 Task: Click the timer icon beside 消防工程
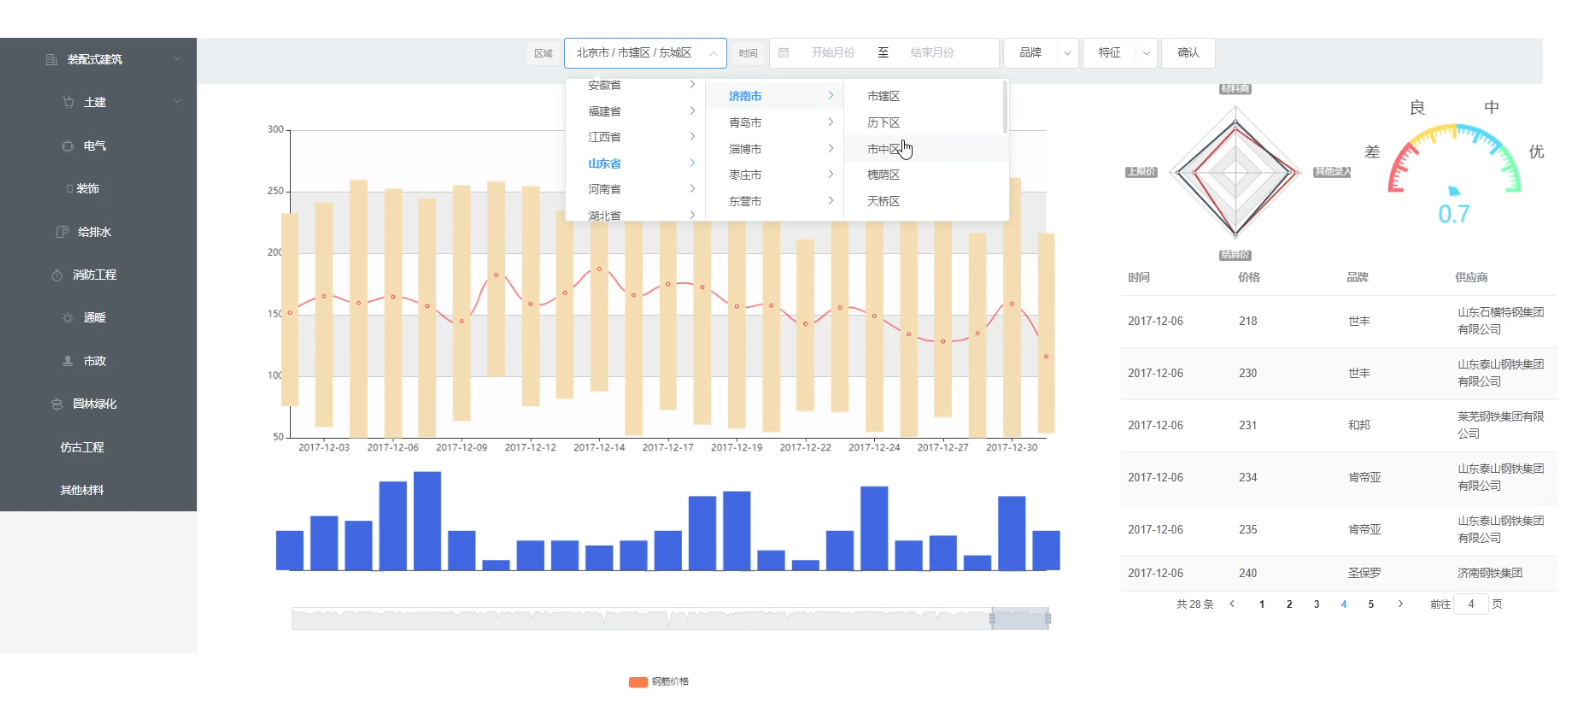point(57,275)
